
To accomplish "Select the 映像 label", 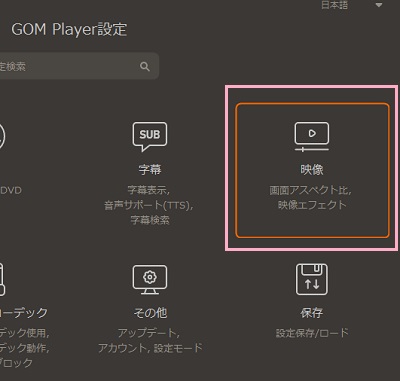I will coord(312,170).
